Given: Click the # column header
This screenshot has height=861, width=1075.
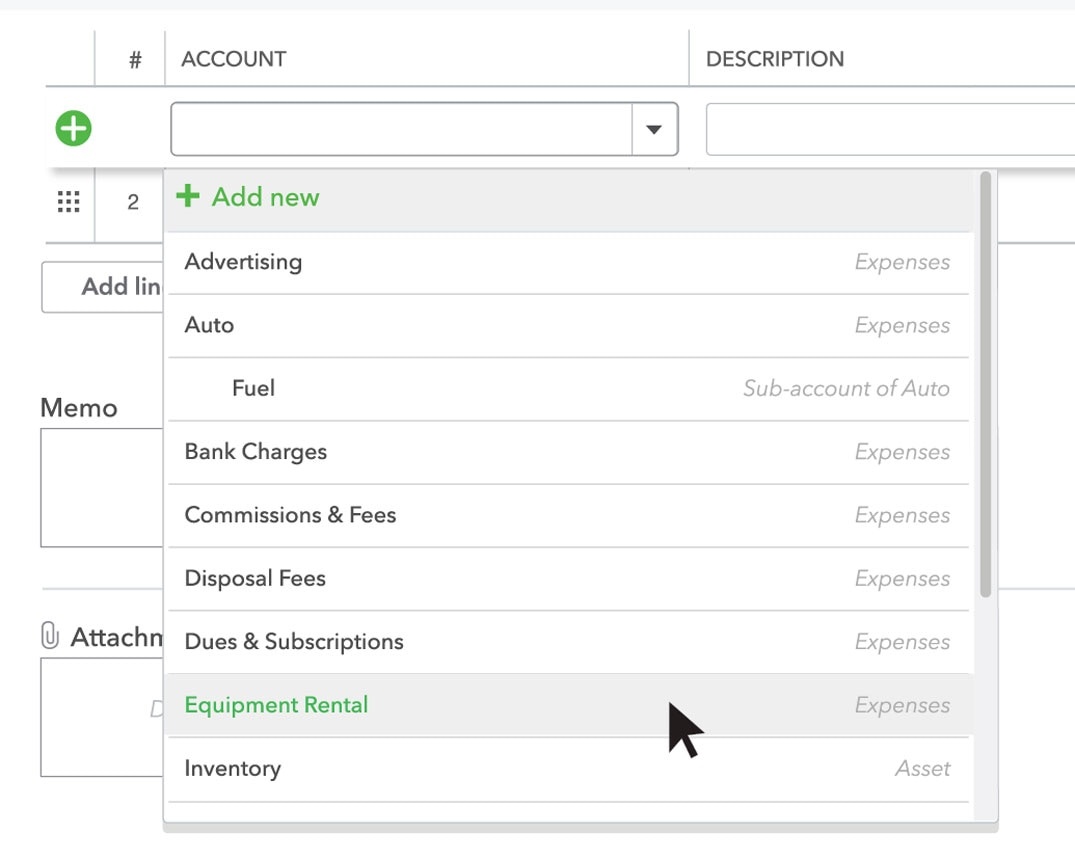Looking at the screenshot, I should (x=135, y=60).
